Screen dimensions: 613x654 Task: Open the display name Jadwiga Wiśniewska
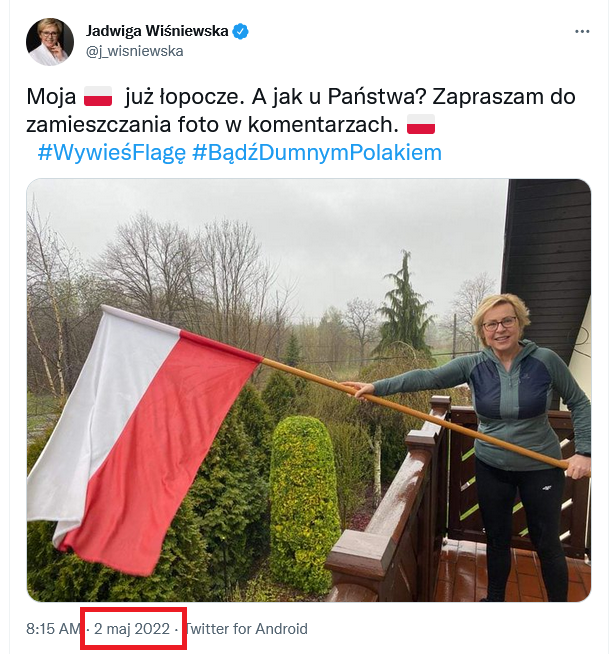pos(157,31)
